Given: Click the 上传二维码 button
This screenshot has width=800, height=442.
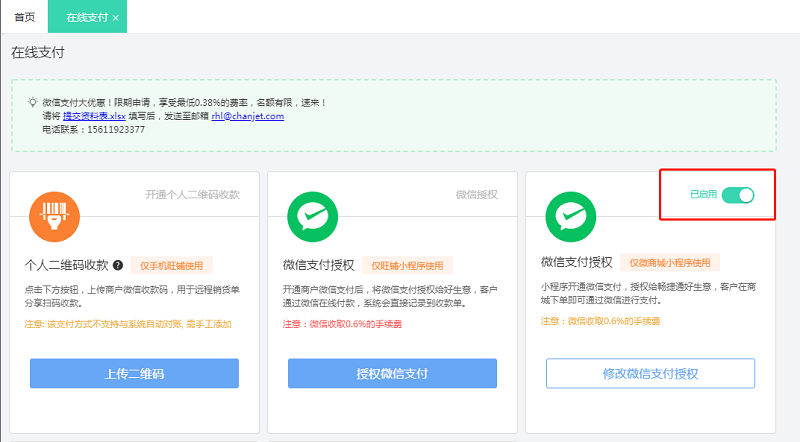Looking at the screenshot, I should (x=134, y=374).
